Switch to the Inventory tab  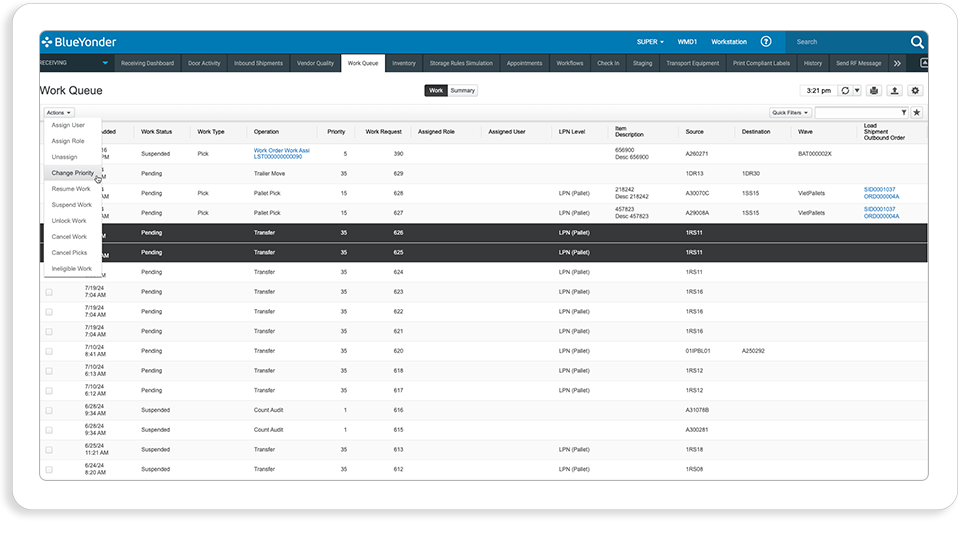click(403, 63)
